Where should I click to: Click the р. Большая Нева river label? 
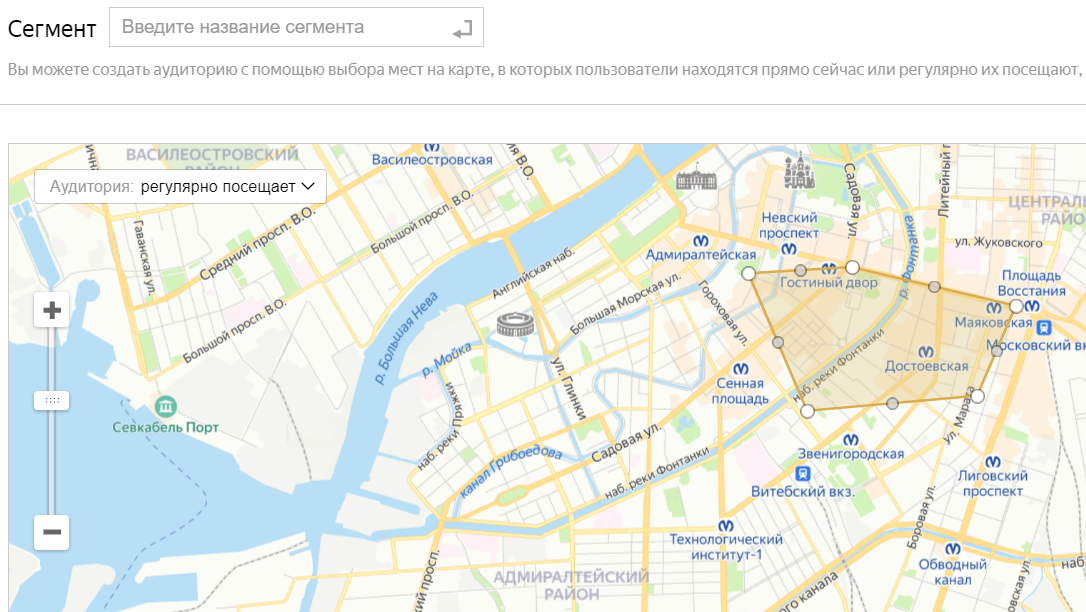click(406, 338)
